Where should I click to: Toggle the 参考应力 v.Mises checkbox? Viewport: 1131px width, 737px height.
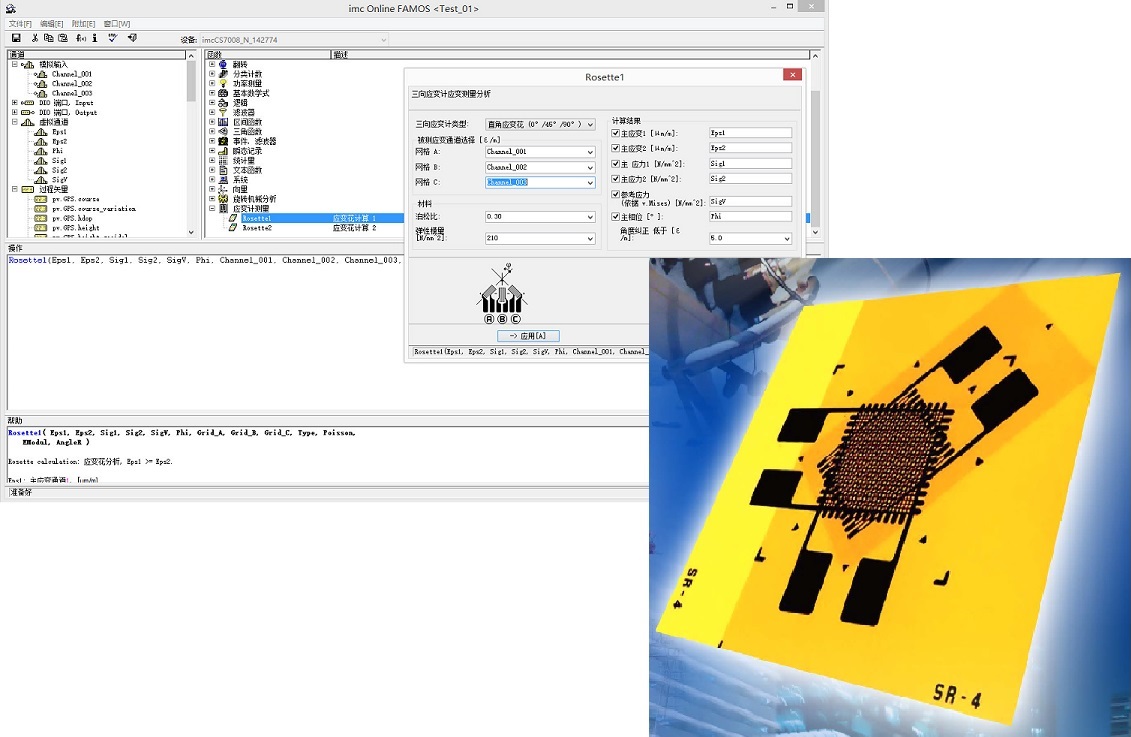pos(615,195)
